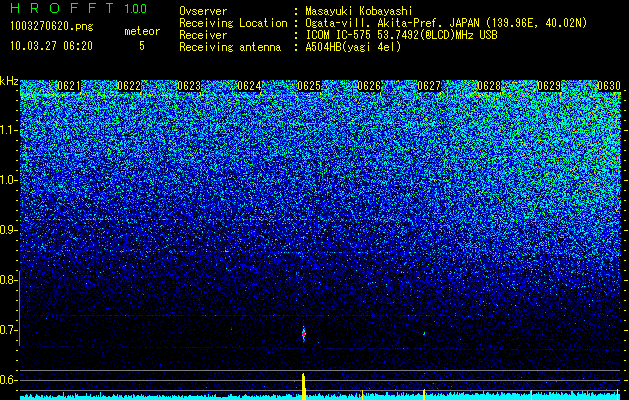Select the A504HB(yagi 4el) antenna text
Screen dimensions: 629x400
click(353, 47)
